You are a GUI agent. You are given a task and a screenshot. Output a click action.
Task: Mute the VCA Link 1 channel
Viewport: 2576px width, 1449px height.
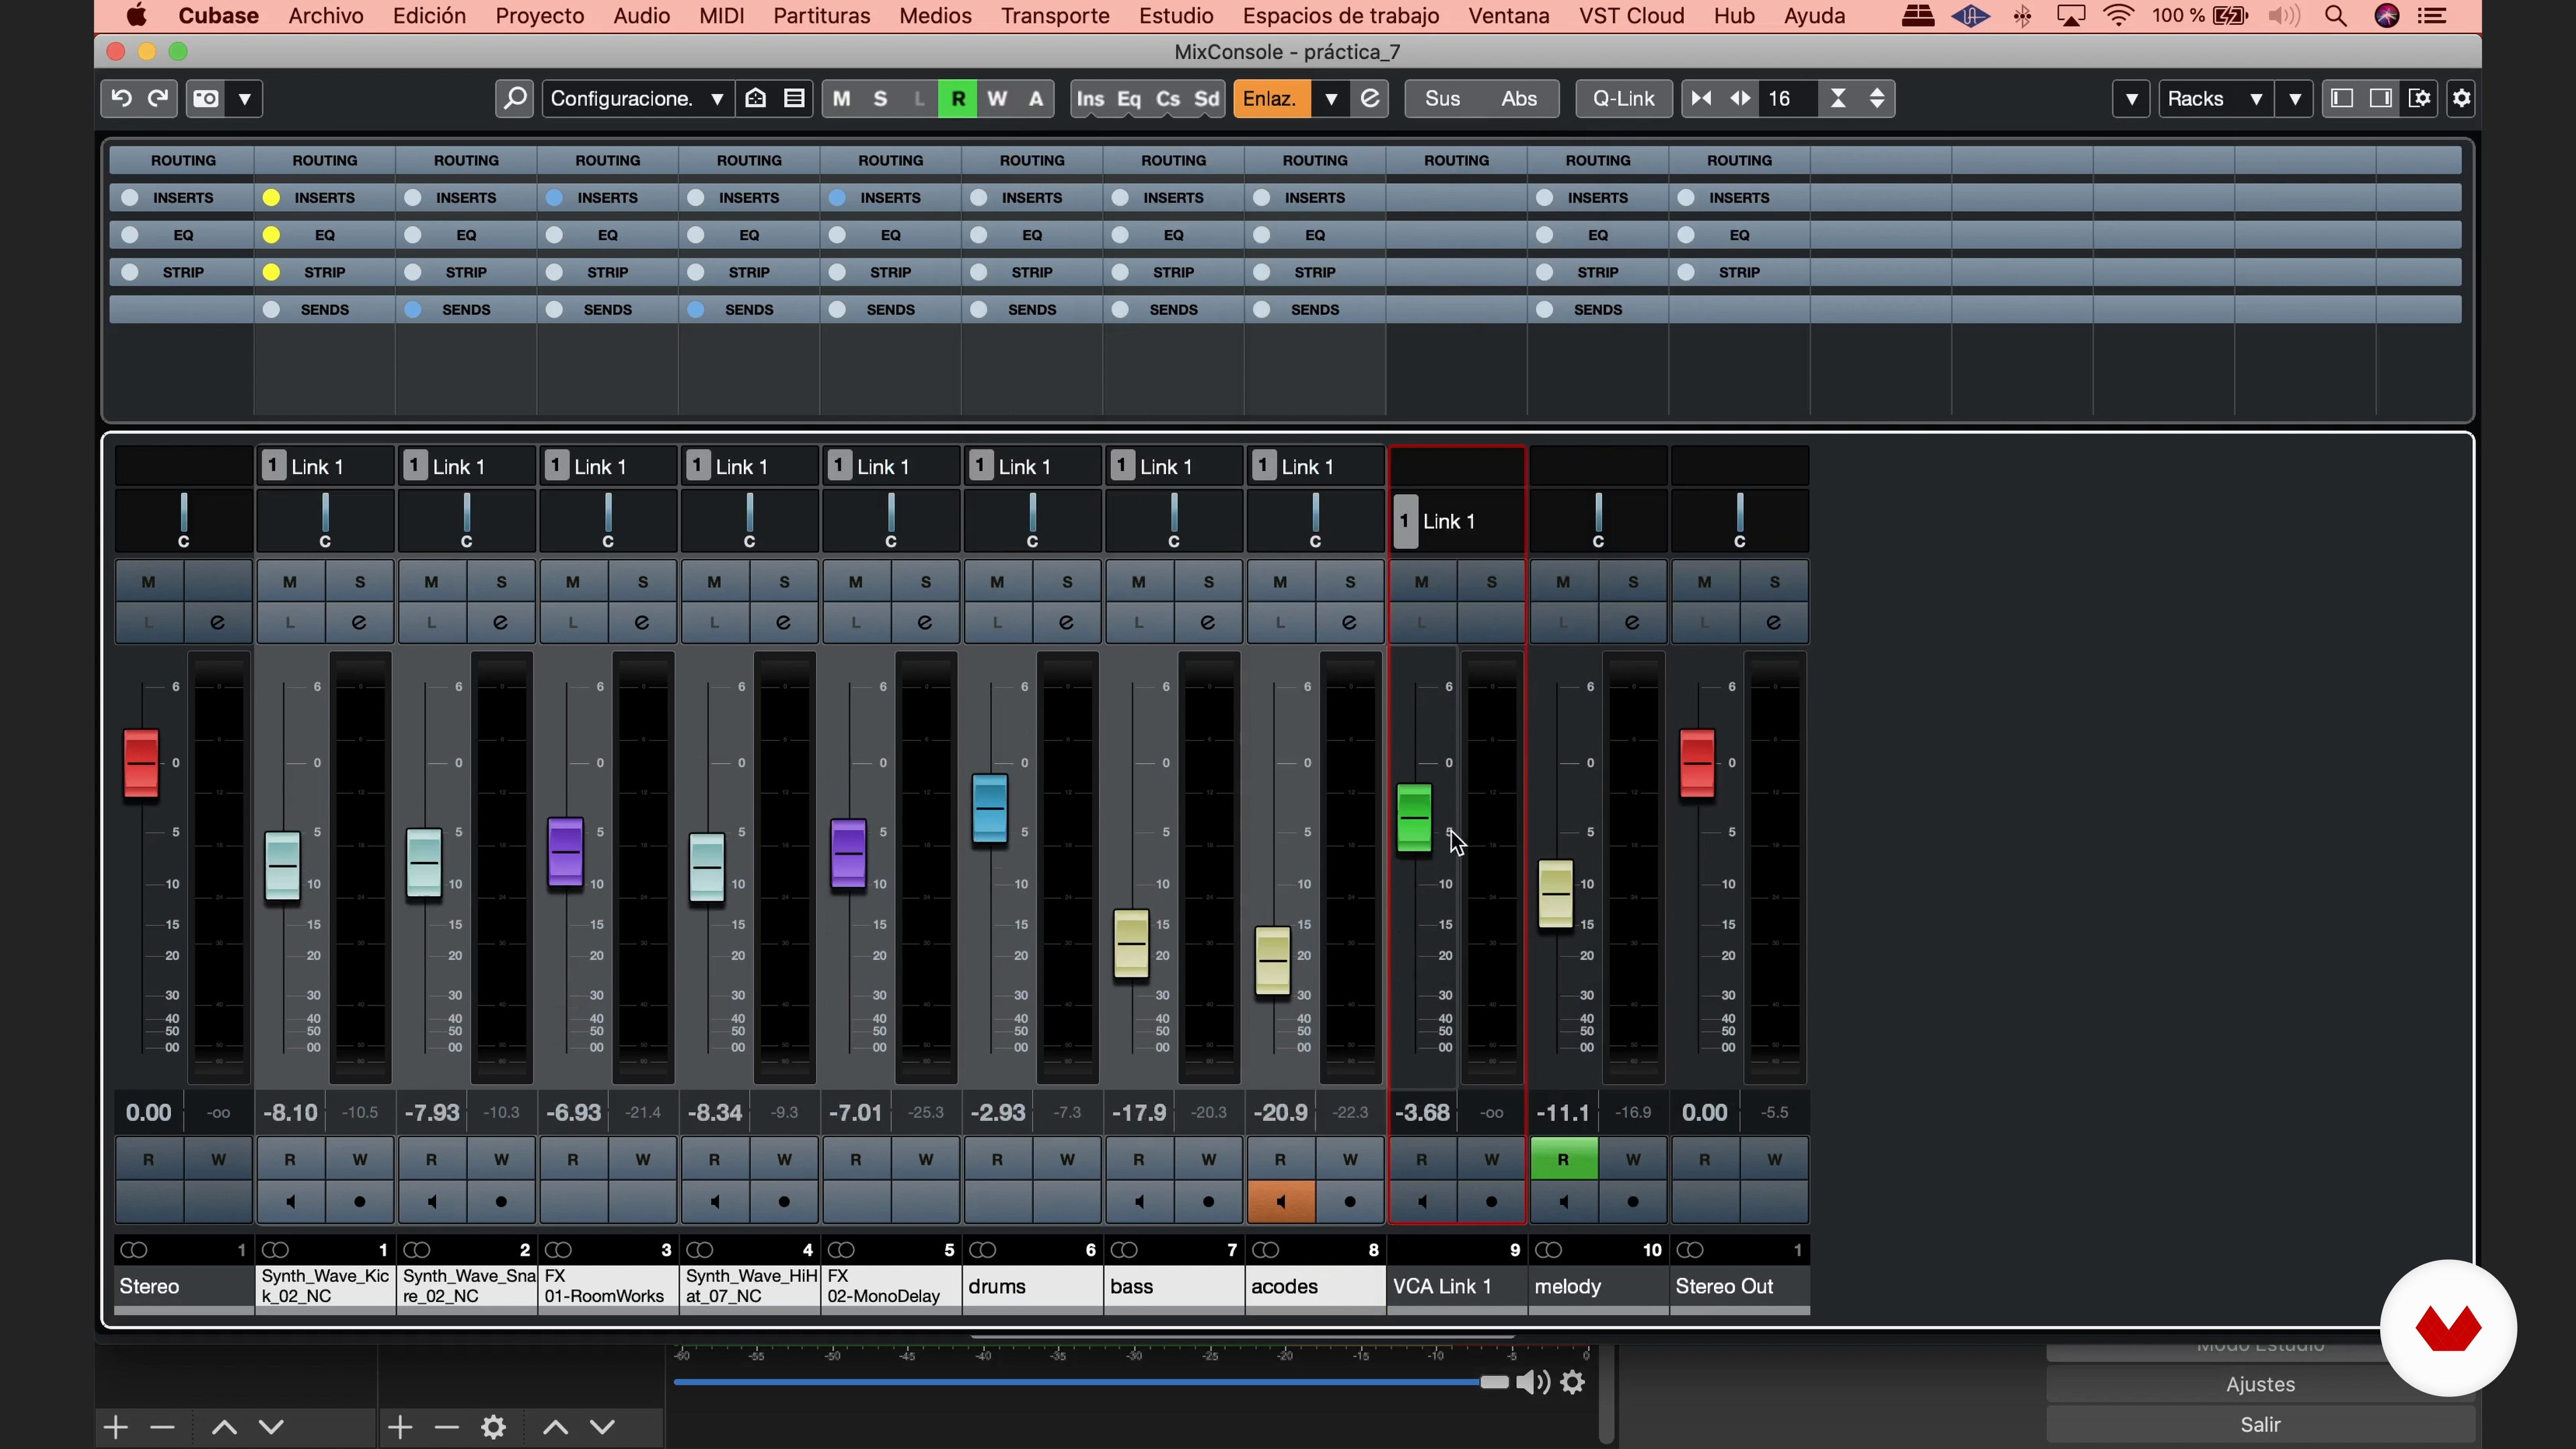pyautogui.click(x=1421, y=582)
